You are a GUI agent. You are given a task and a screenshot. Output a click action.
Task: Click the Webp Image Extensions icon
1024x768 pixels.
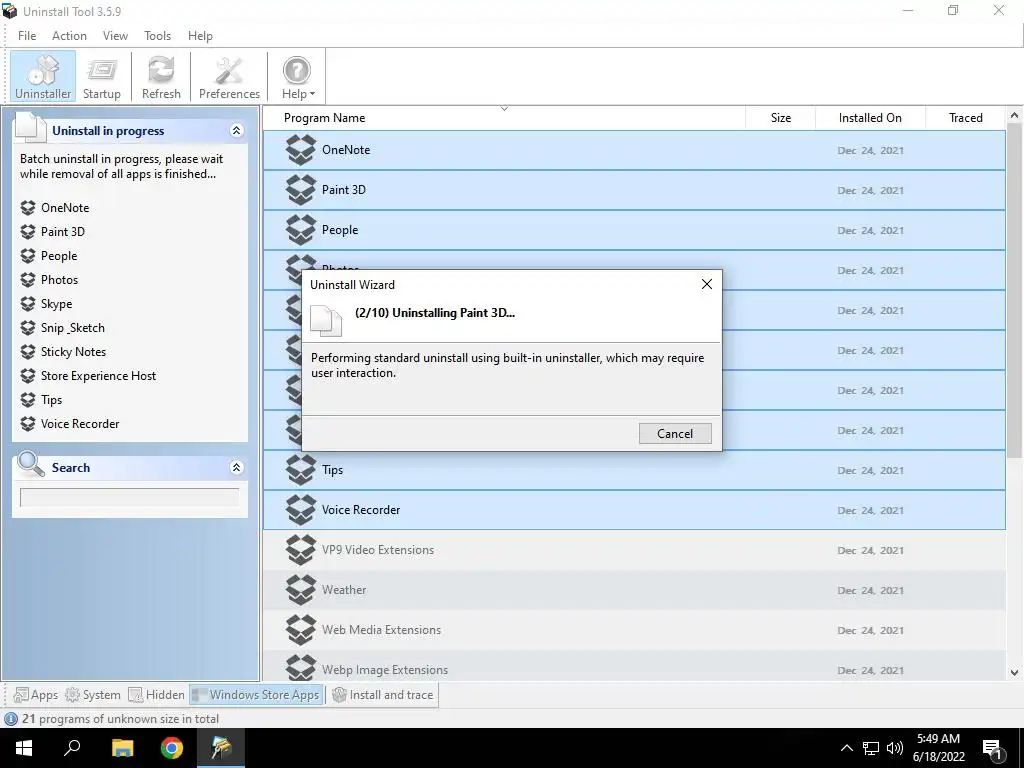pyautogui.click(x=301, y=668)
